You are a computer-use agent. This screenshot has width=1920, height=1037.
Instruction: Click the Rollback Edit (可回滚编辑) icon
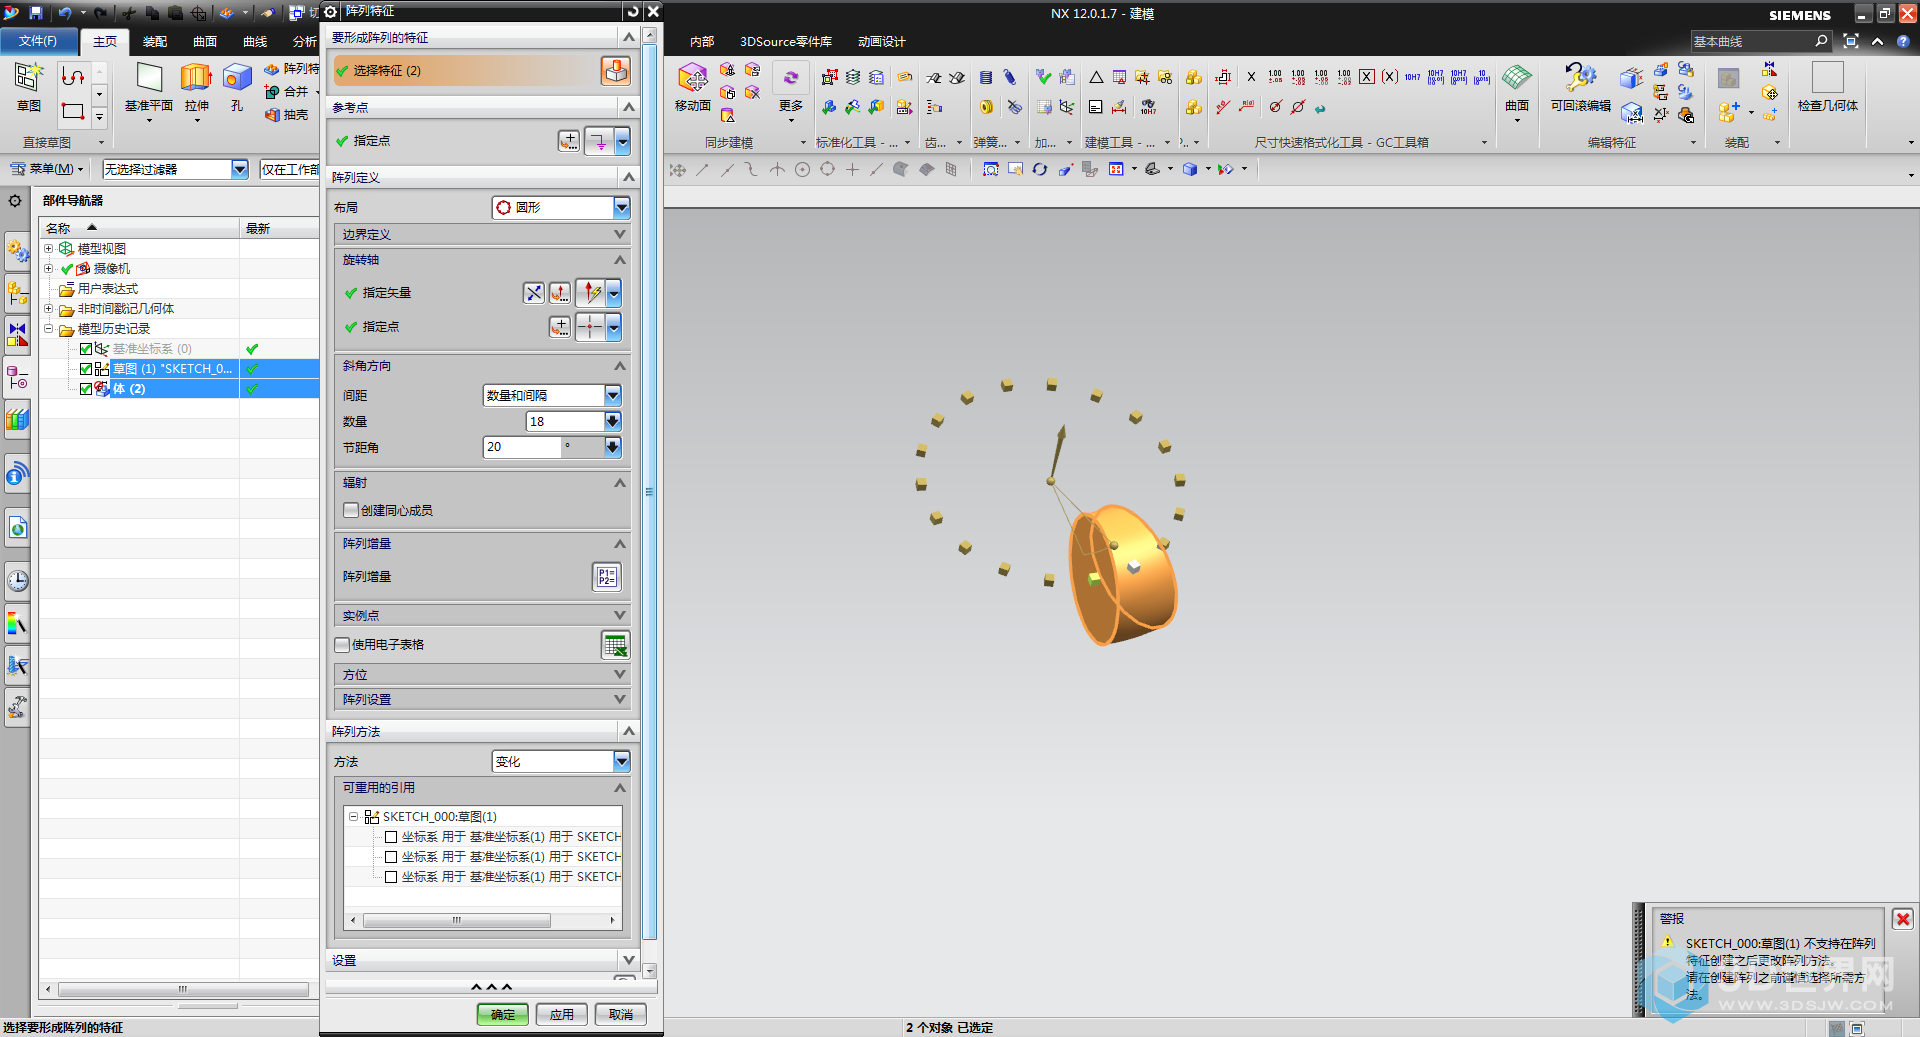(x=1581, y=78)
